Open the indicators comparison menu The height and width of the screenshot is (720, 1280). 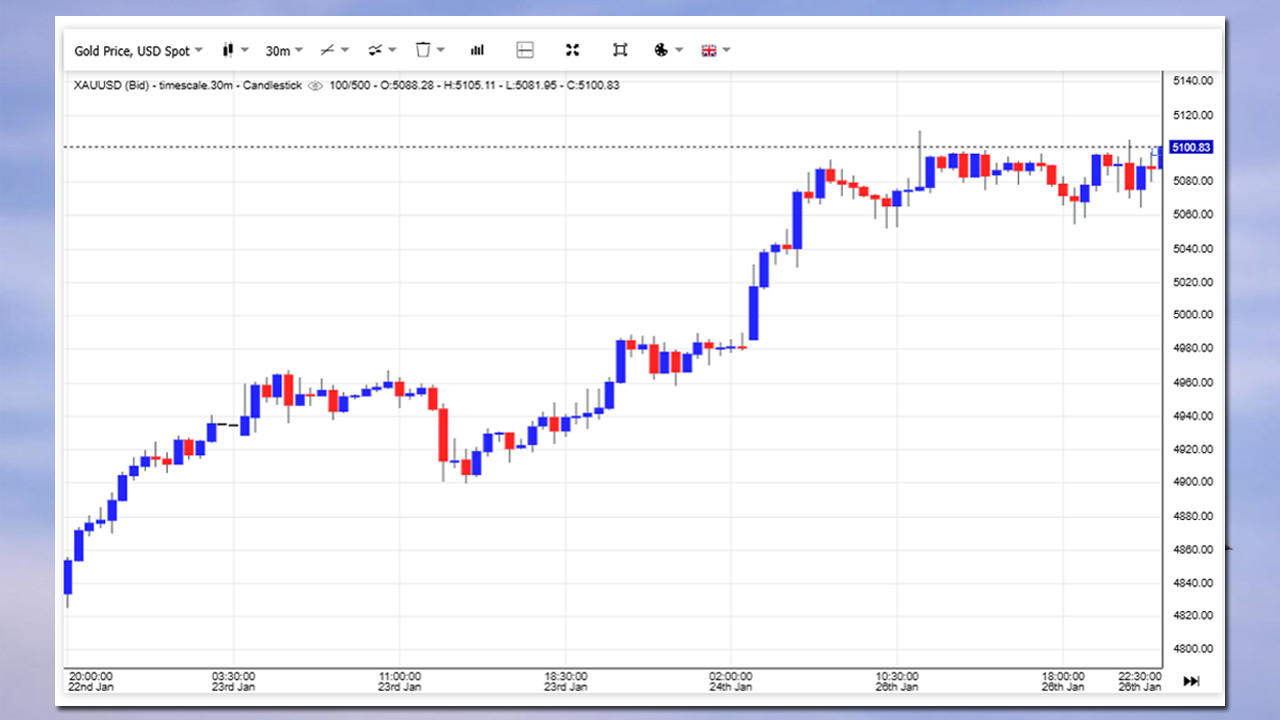[381, 50]
